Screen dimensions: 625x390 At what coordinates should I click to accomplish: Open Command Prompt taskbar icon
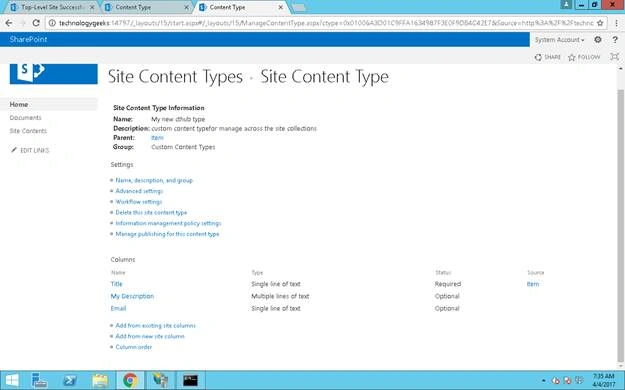click(191, 380)
